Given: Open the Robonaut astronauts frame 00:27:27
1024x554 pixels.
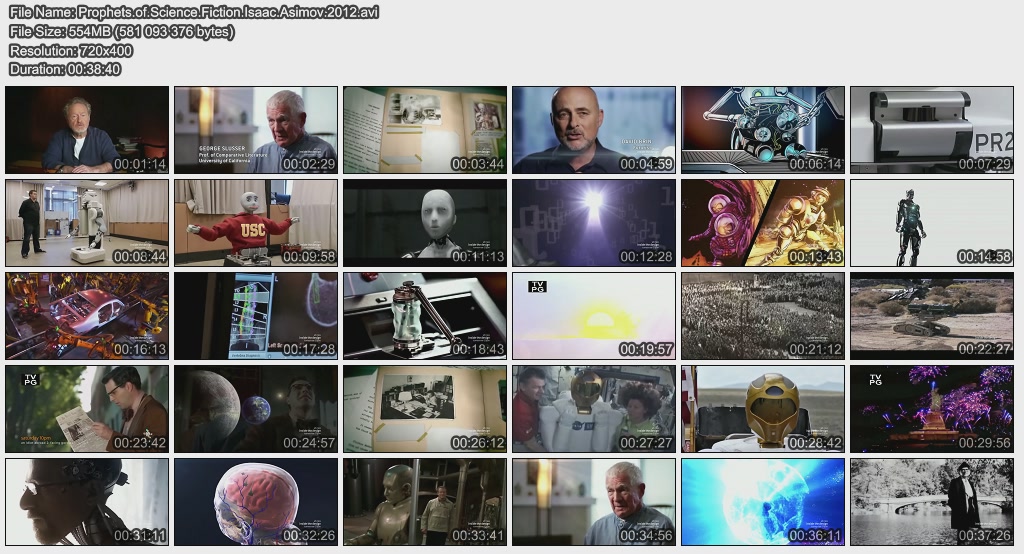Looking at the screenshot, I should 594,409.
